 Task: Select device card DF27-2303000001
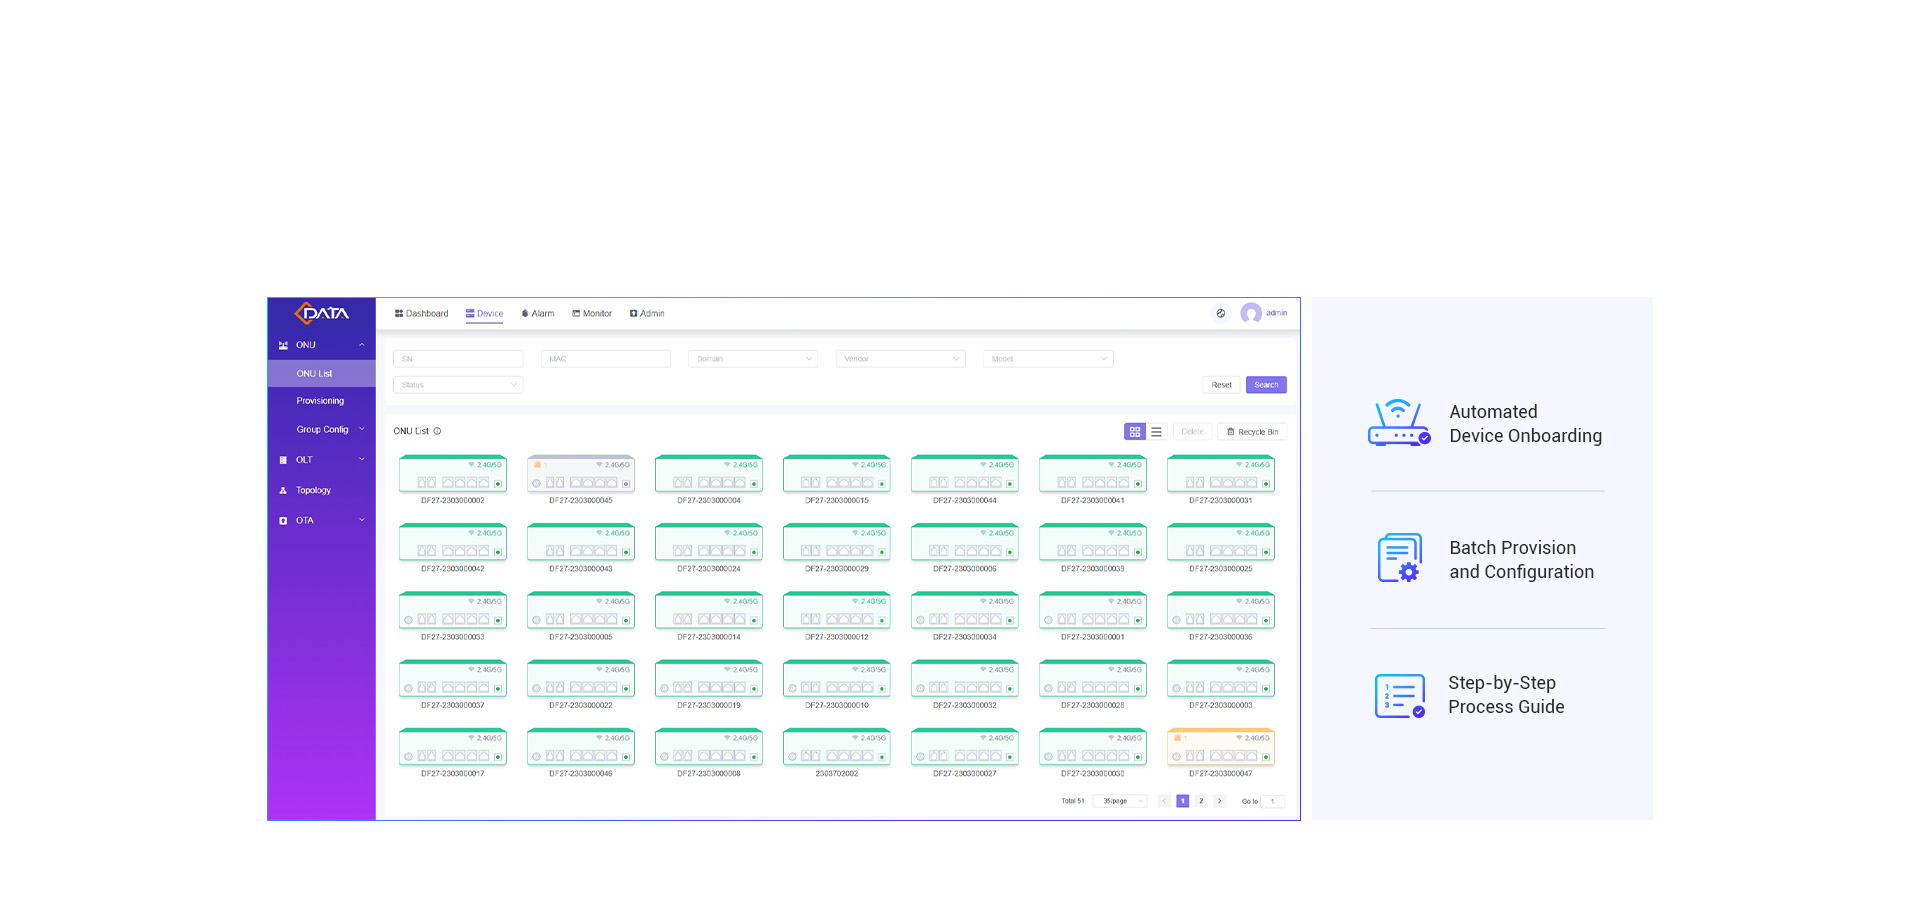click(x=1093, y=610)
